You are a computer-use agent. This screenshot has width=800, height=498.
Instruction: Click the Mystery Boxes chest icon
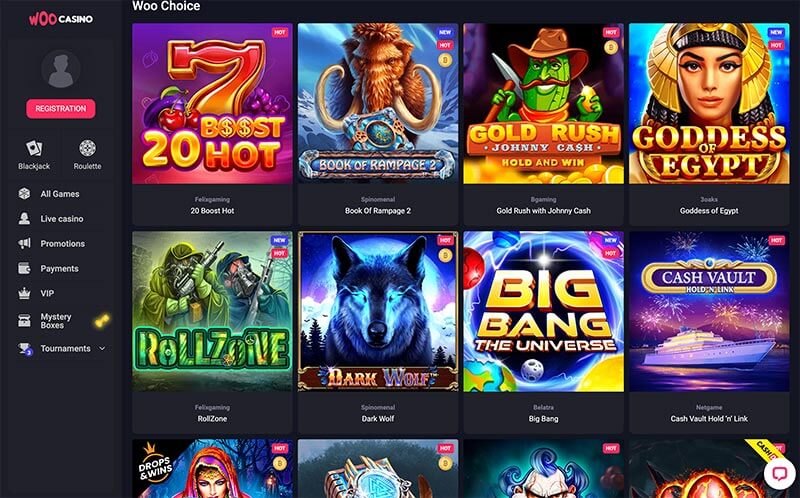[24, 320]
